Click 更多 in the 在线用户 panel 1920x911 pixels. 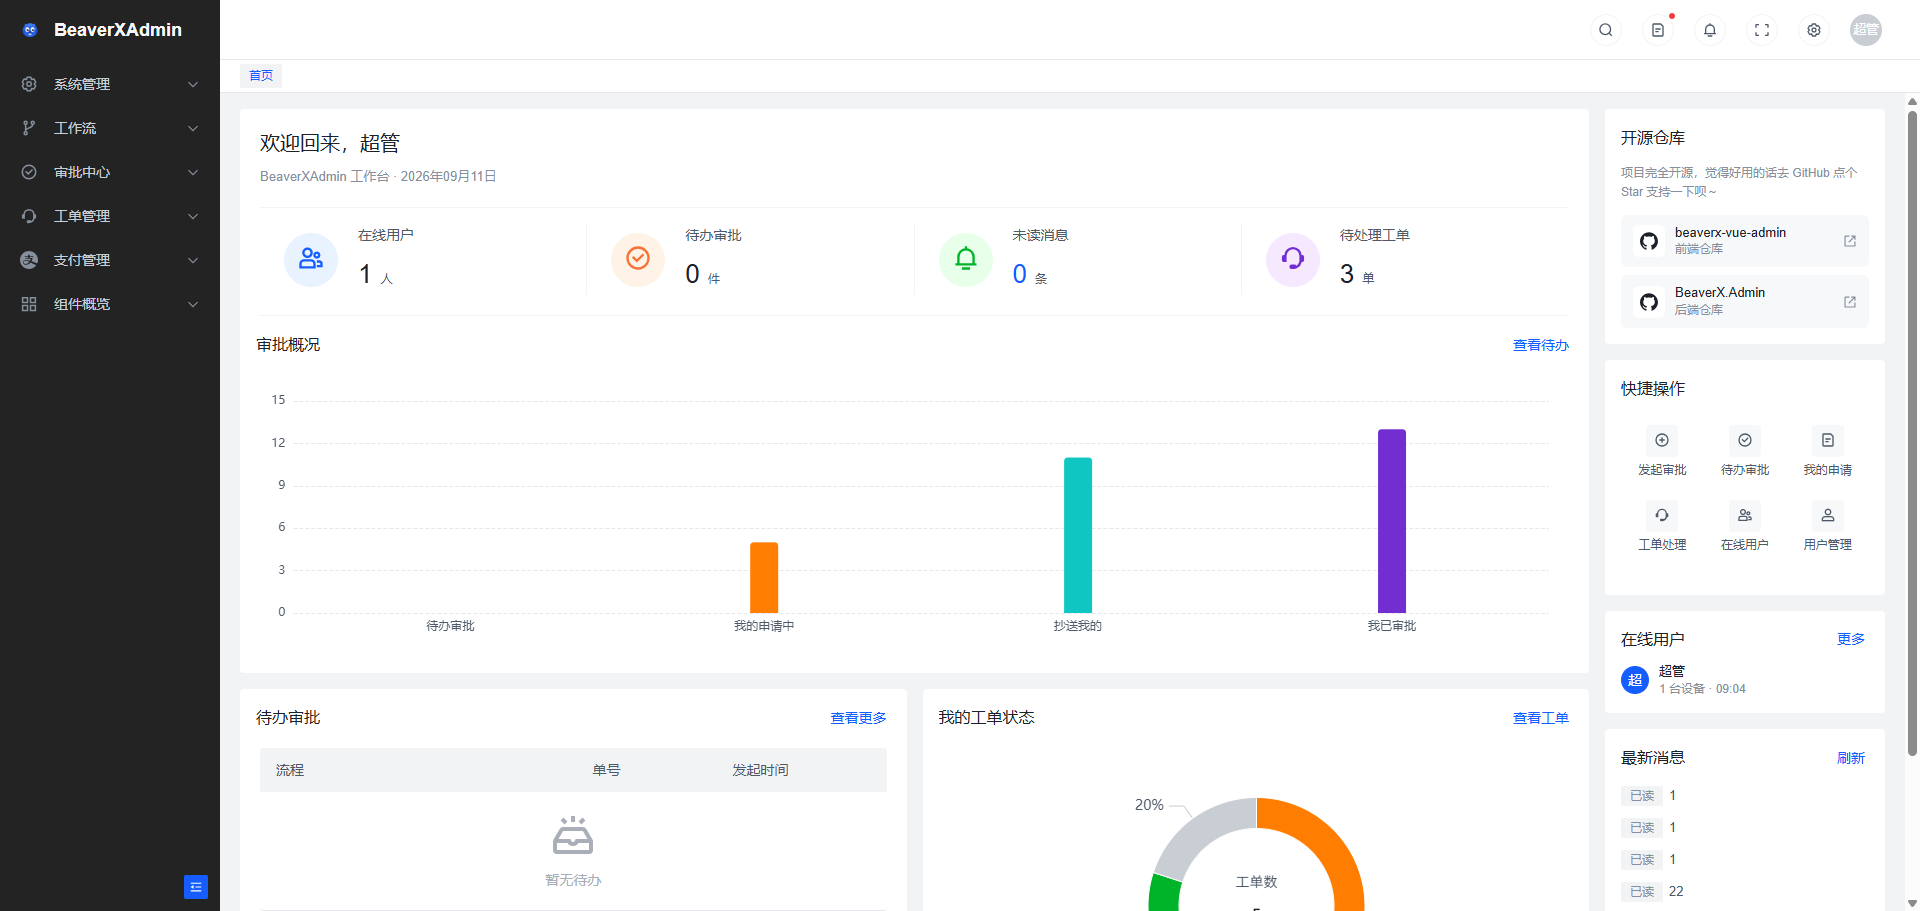pyautogui.click(x=1851, y=639)
